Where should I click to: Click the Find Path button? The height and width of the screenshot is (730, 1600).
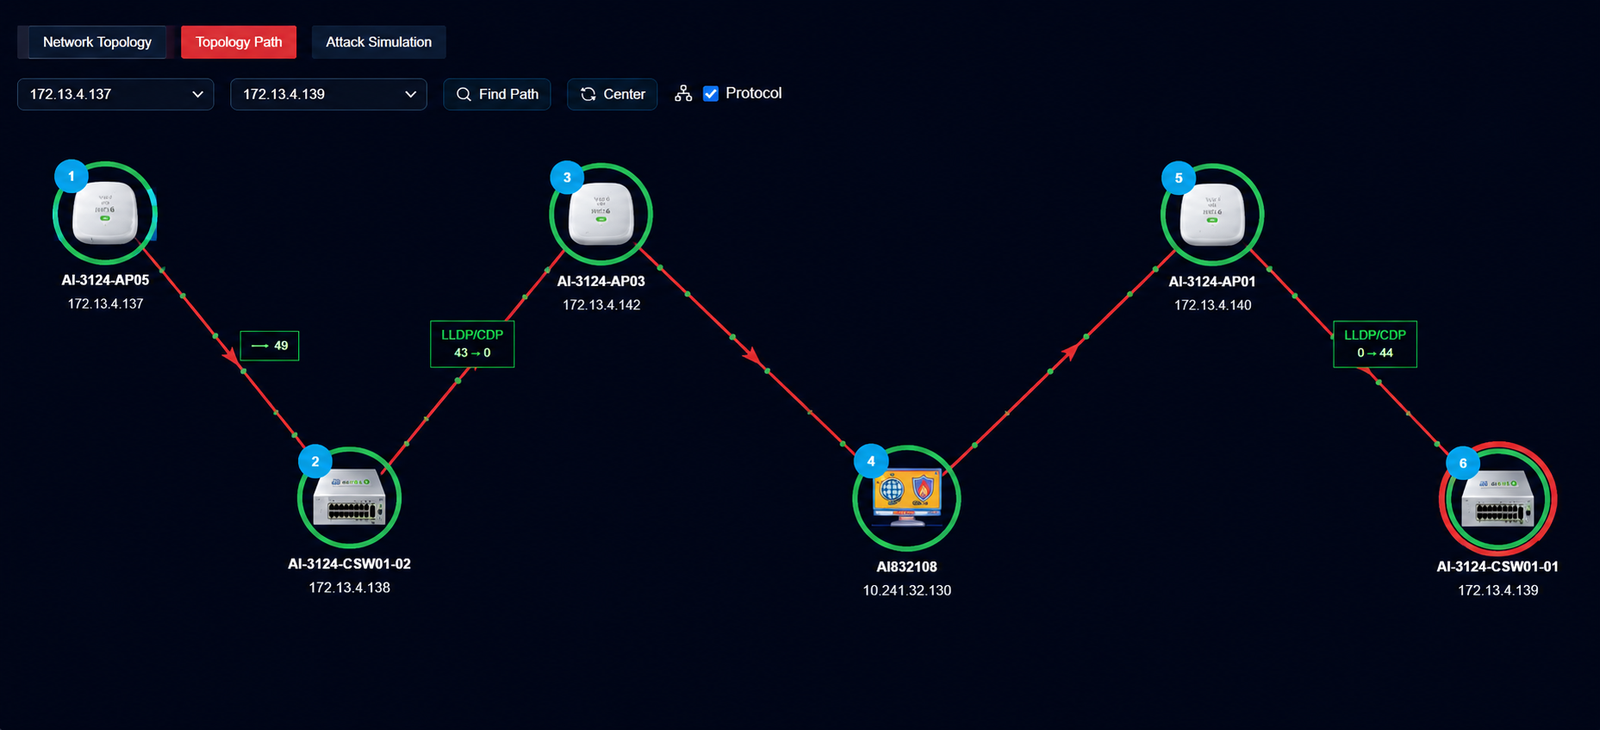497,94
